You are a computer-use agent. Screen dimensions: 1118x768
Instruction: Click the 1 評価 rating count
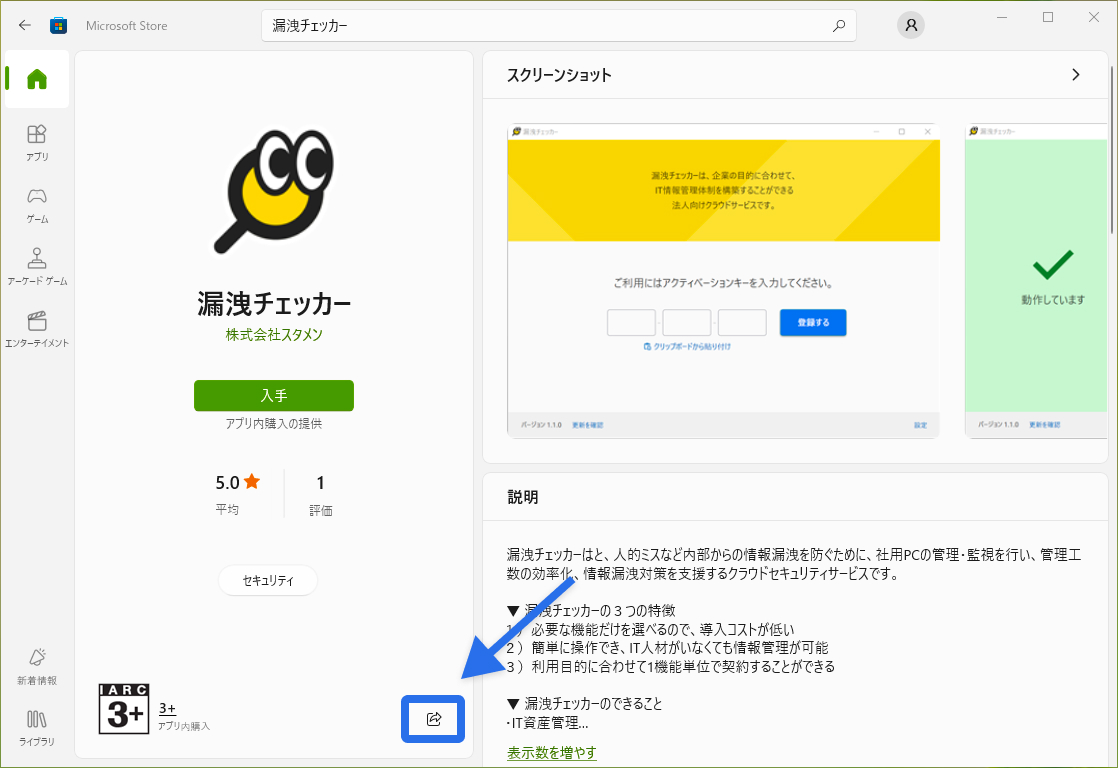[x=320, y=494]
